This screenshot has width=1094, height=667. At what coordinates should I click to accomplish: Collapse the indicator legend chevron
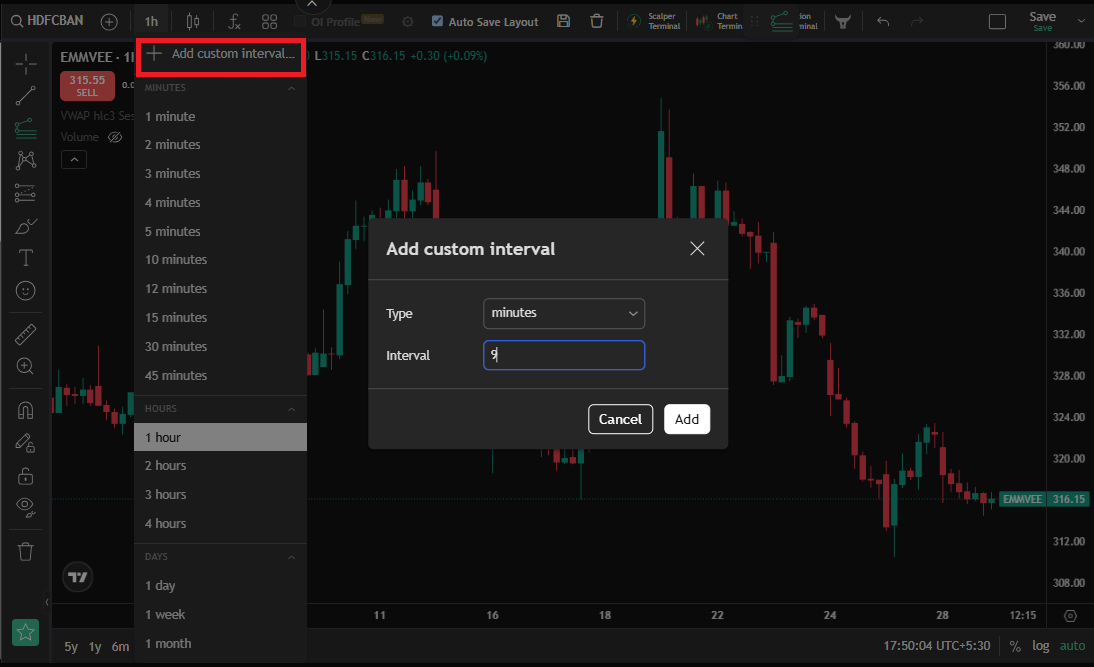coord(74,160)
